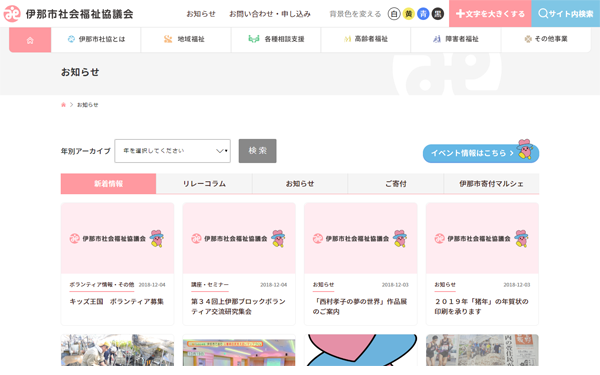The image size is (600, 375).
Task: Click the magnifier icon in サイト内検索
Action: [543, 14]
